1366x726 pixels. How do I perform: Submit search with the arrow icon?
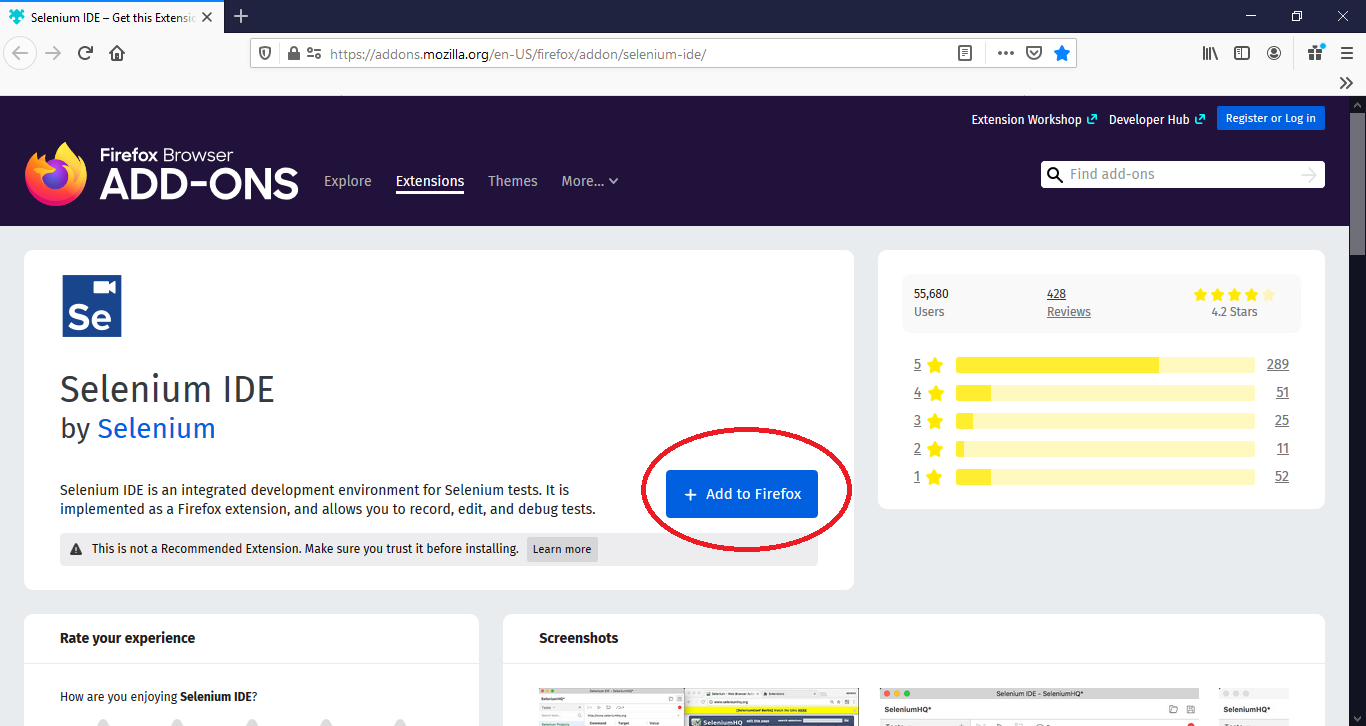[1309, 175]
